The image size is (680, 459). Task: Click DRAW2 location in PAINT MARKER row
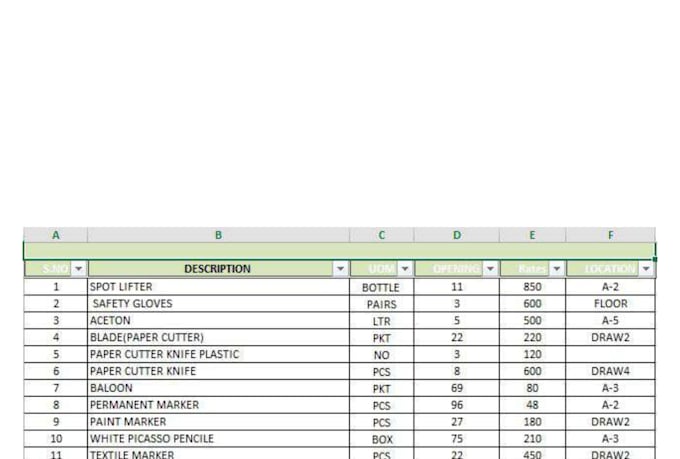(x=611, y=422)
